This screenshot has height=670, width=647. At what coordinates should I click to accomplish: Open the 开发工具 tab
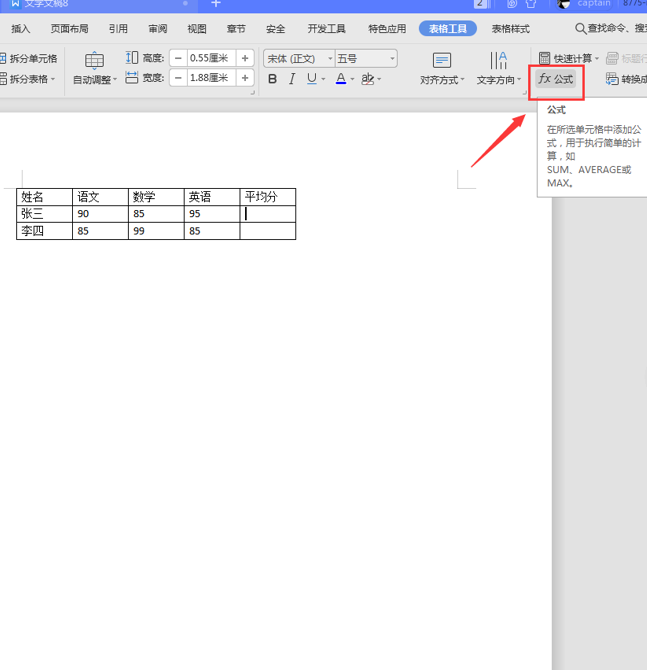coord(326,29)
